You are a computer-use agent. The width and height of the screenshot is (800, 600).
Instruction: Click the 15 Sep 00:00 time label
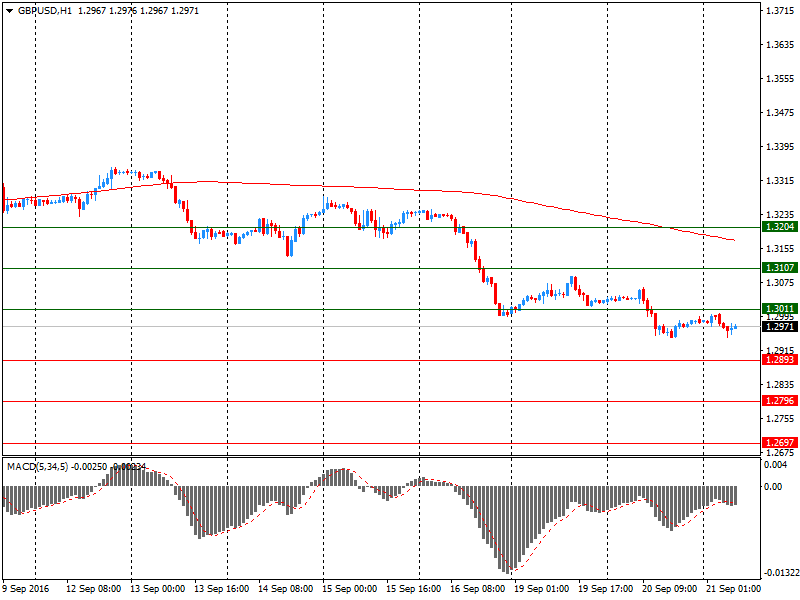coord(349,589)
